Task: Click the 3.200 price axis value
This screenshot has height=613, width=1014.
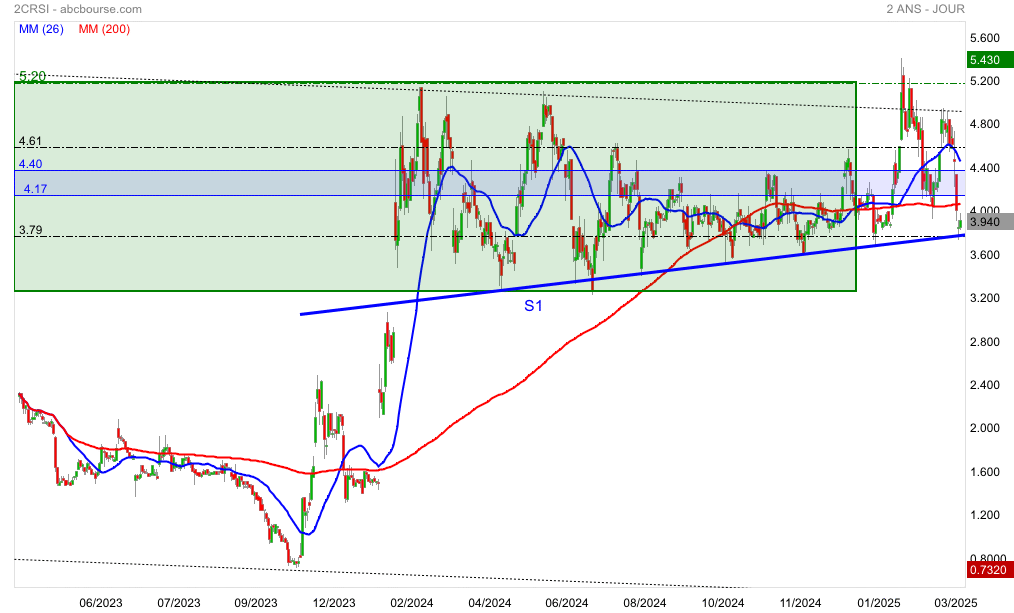Action: [x=985, y=298]
